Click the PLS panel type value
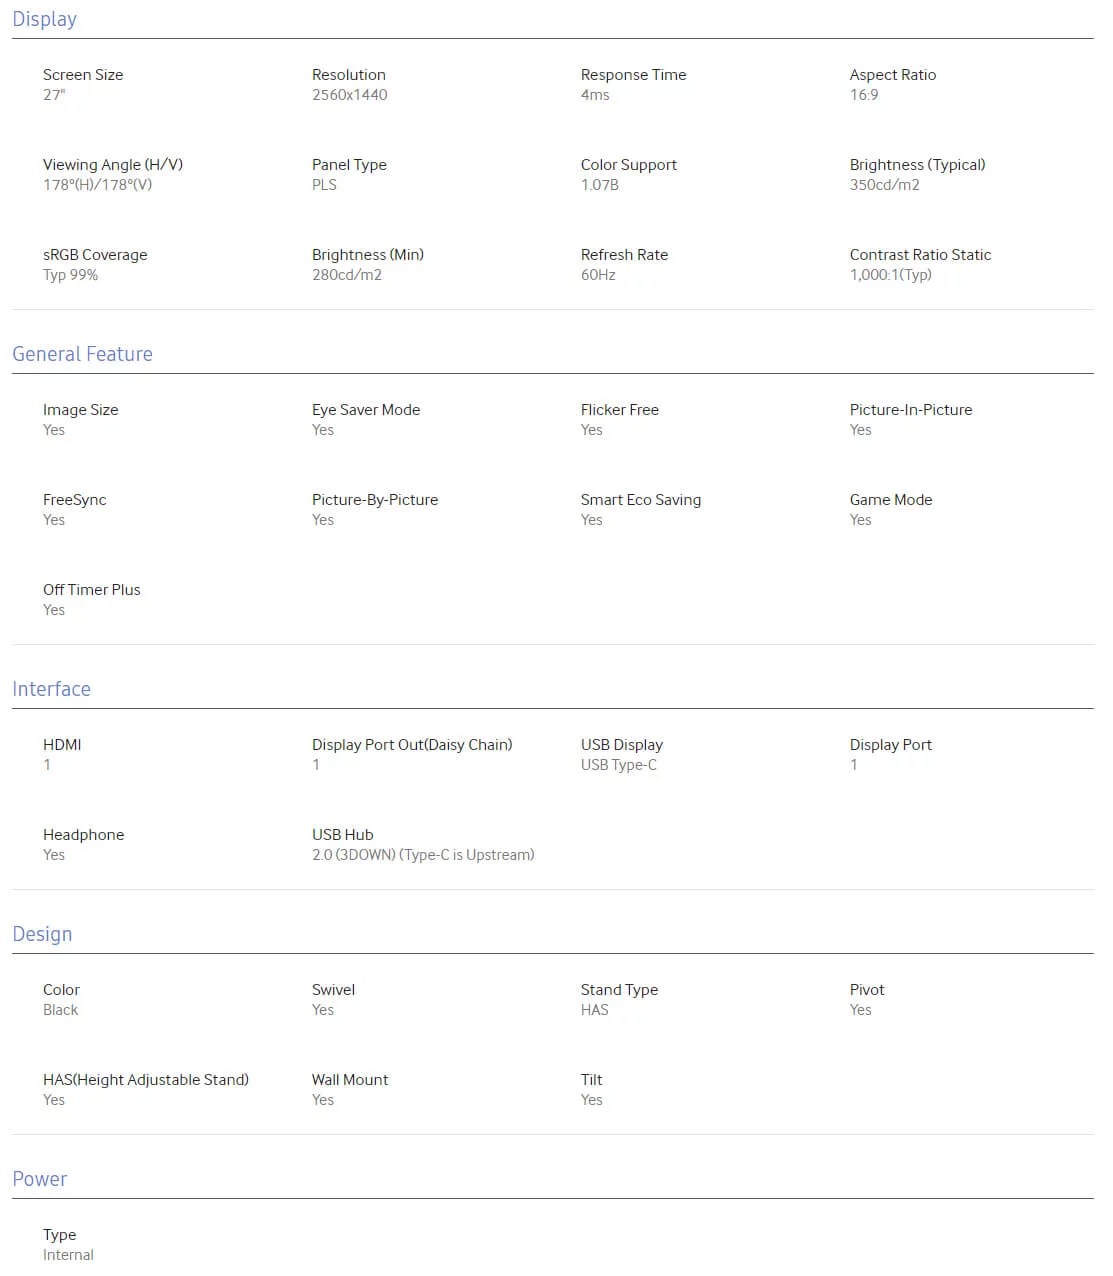Viewport: 1113px width, 1276px height. 324,185
